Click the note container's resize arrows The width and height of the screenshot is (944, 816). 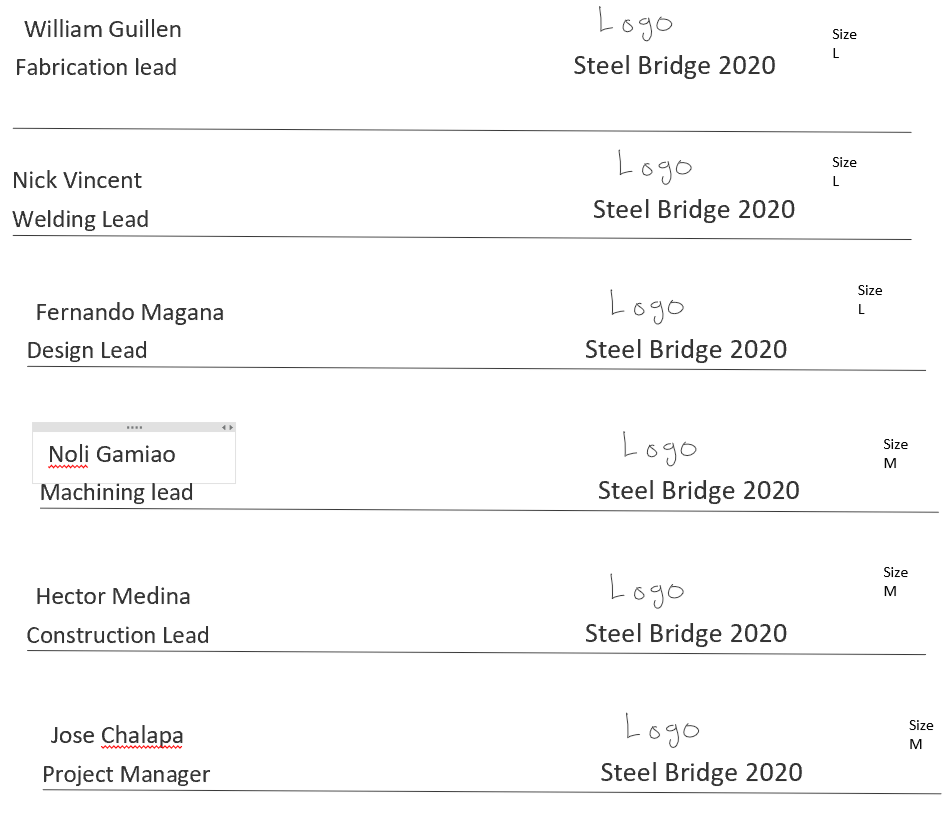[x=228, y=427]
